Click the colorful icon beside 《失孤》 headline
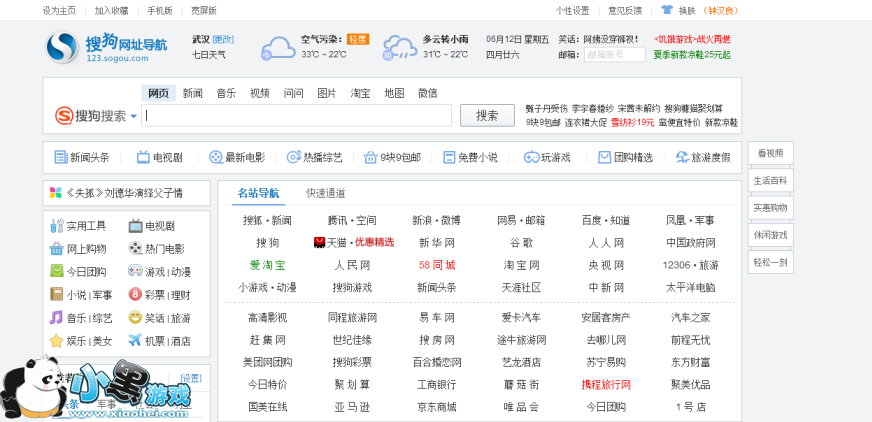The height and width of the screenshot is (422, 872). pos(56,193)
